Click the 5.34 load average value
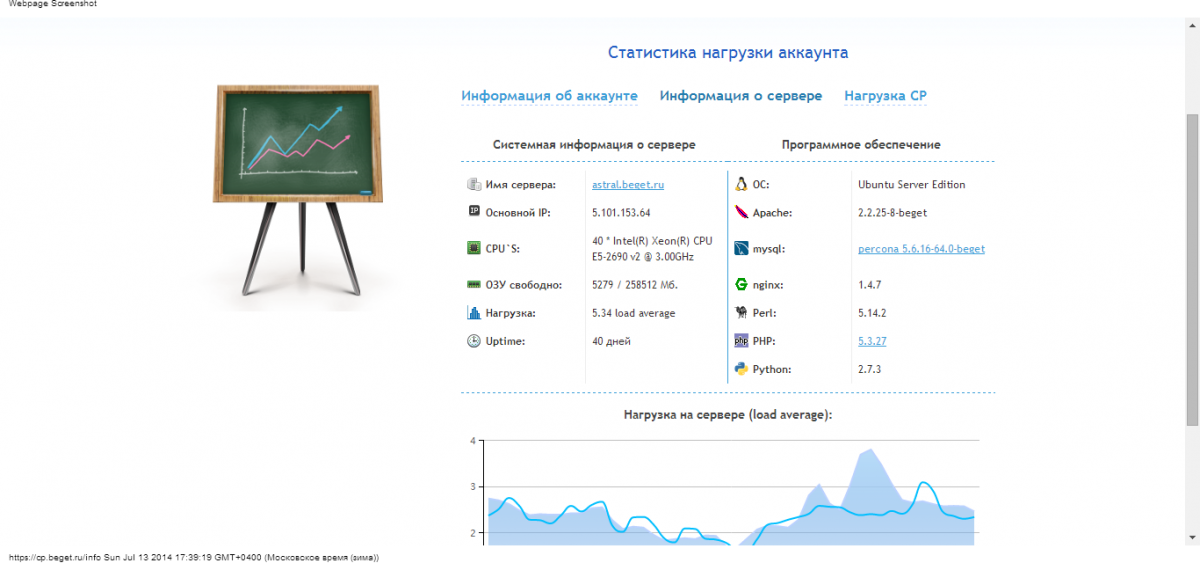This screenshot has height=563, width=1200. 633,313
